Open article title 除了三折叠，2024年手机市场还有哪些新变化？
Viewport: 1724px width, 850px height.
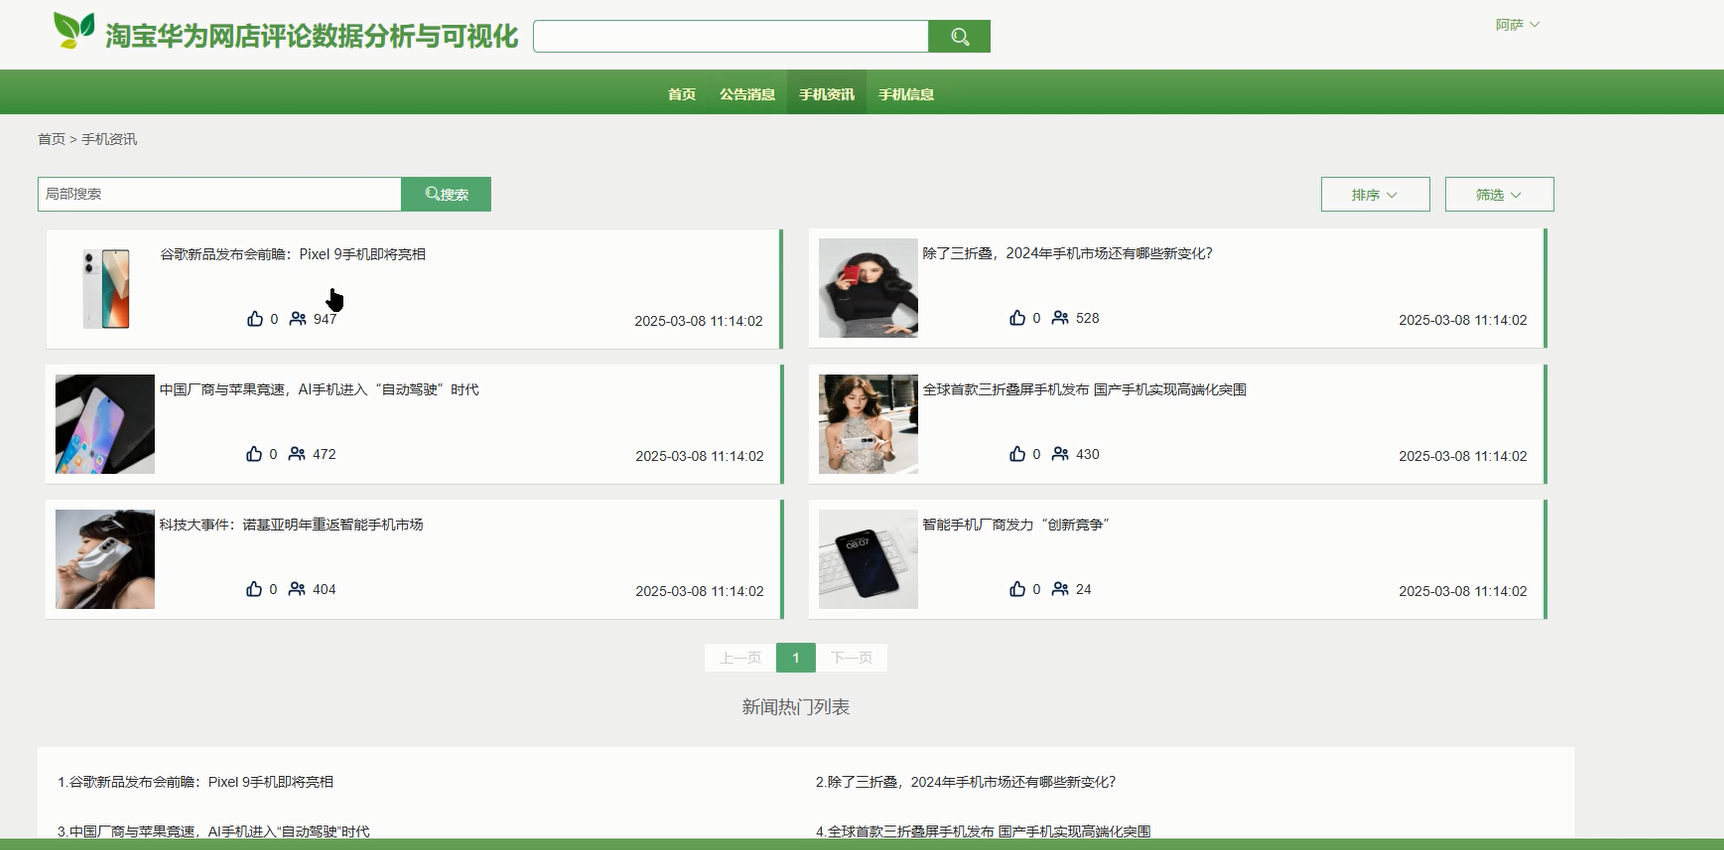1067,253
